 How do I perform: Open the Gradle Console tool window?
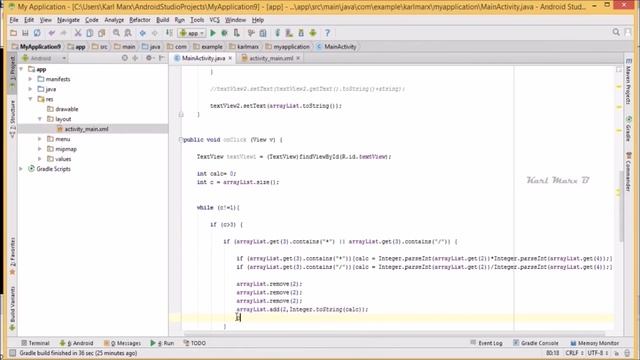click(x=536, y=343)
